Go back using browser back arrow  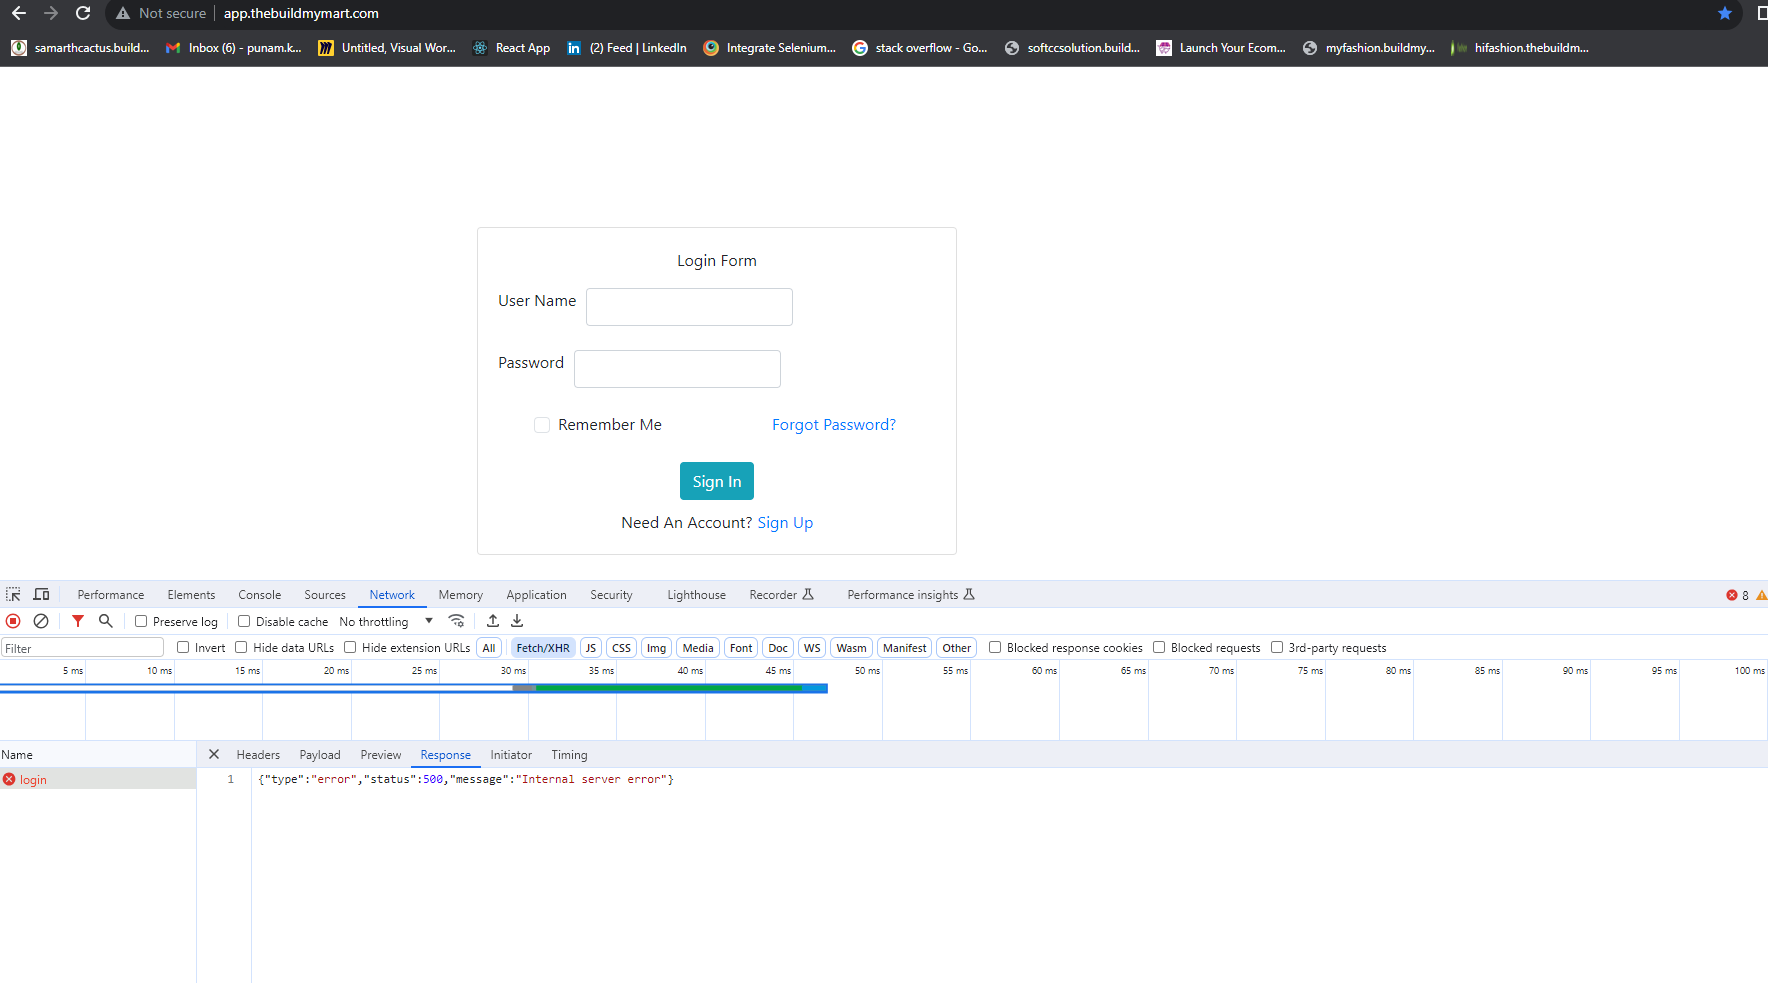18,13
